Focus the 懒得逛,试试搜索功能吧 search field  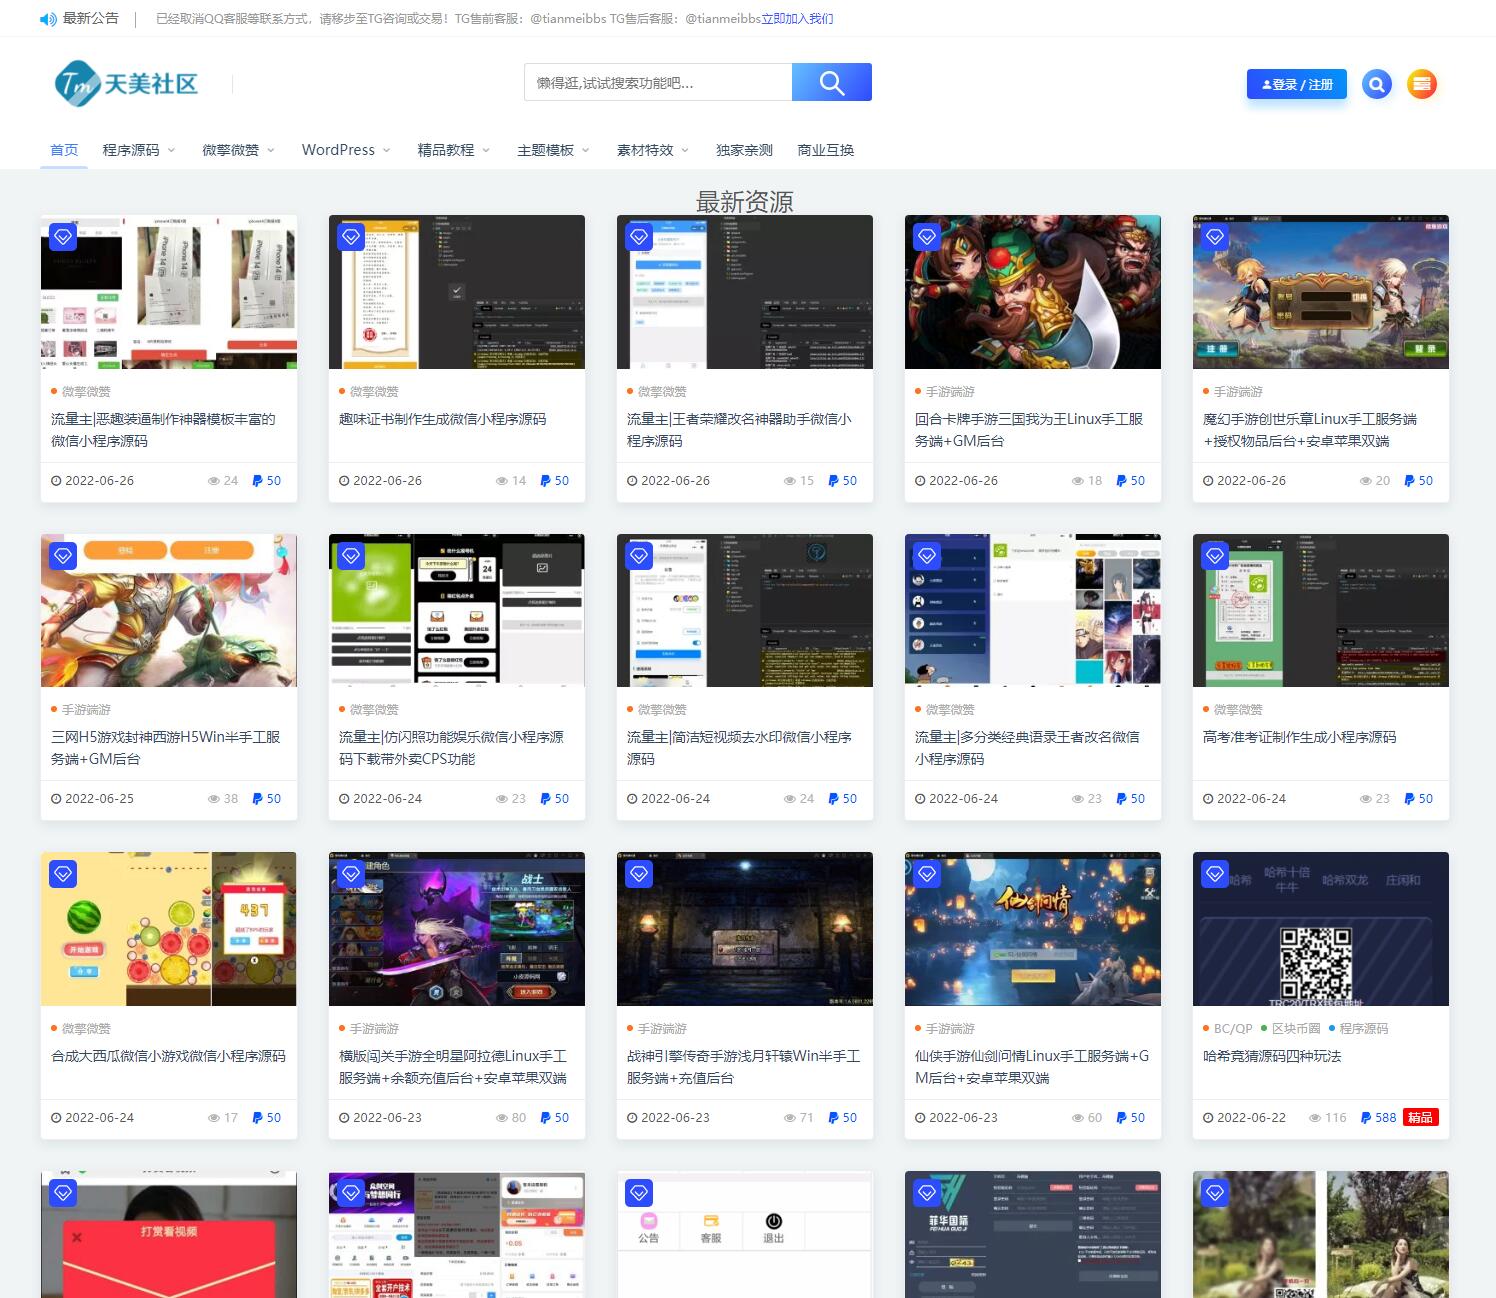[658, 82]
